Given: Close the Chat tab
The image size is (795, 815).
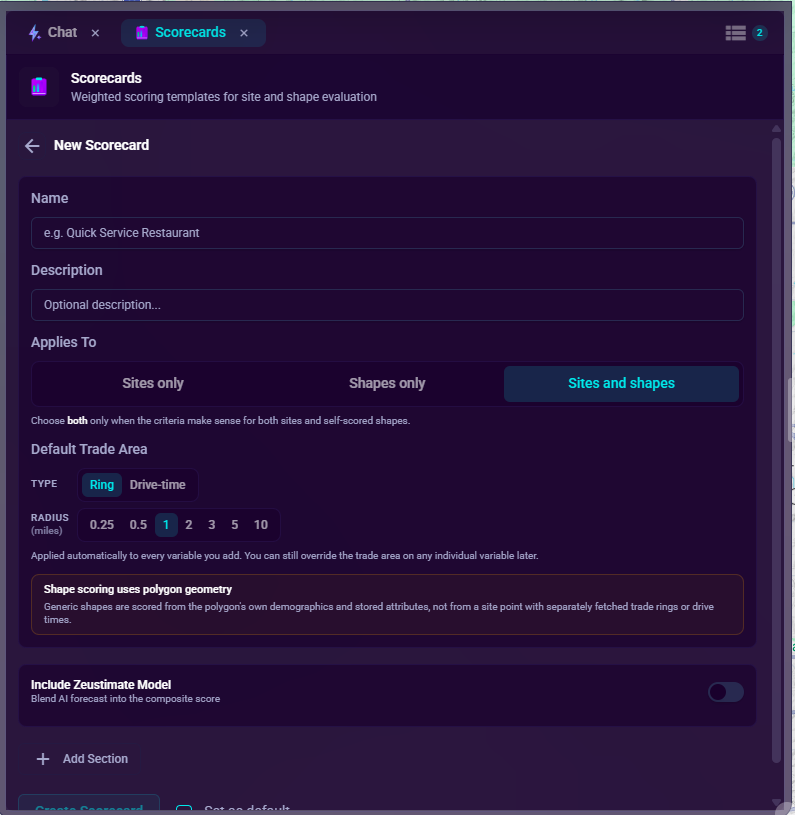Looking at the screenshot, I should [x=95, y=33].
